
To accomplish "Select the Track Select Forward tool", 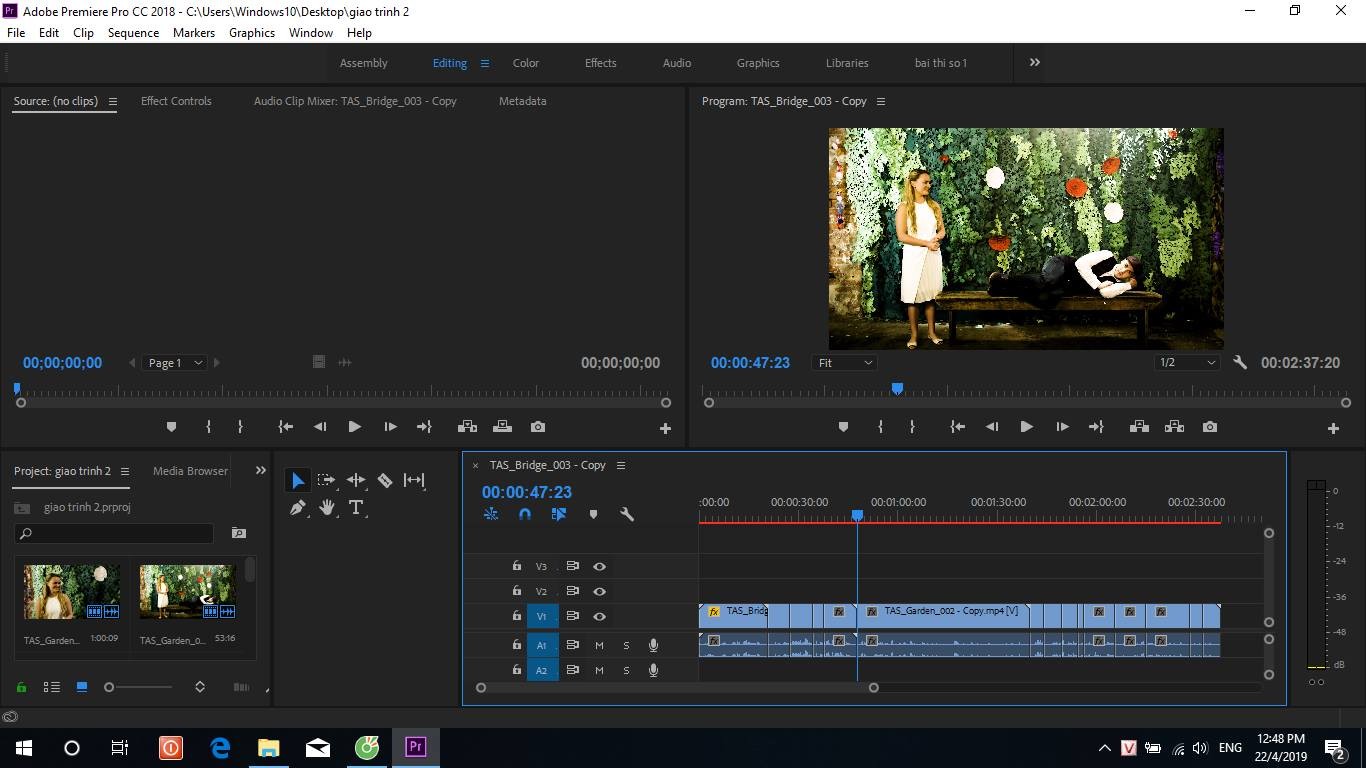I will click(326, 480).
